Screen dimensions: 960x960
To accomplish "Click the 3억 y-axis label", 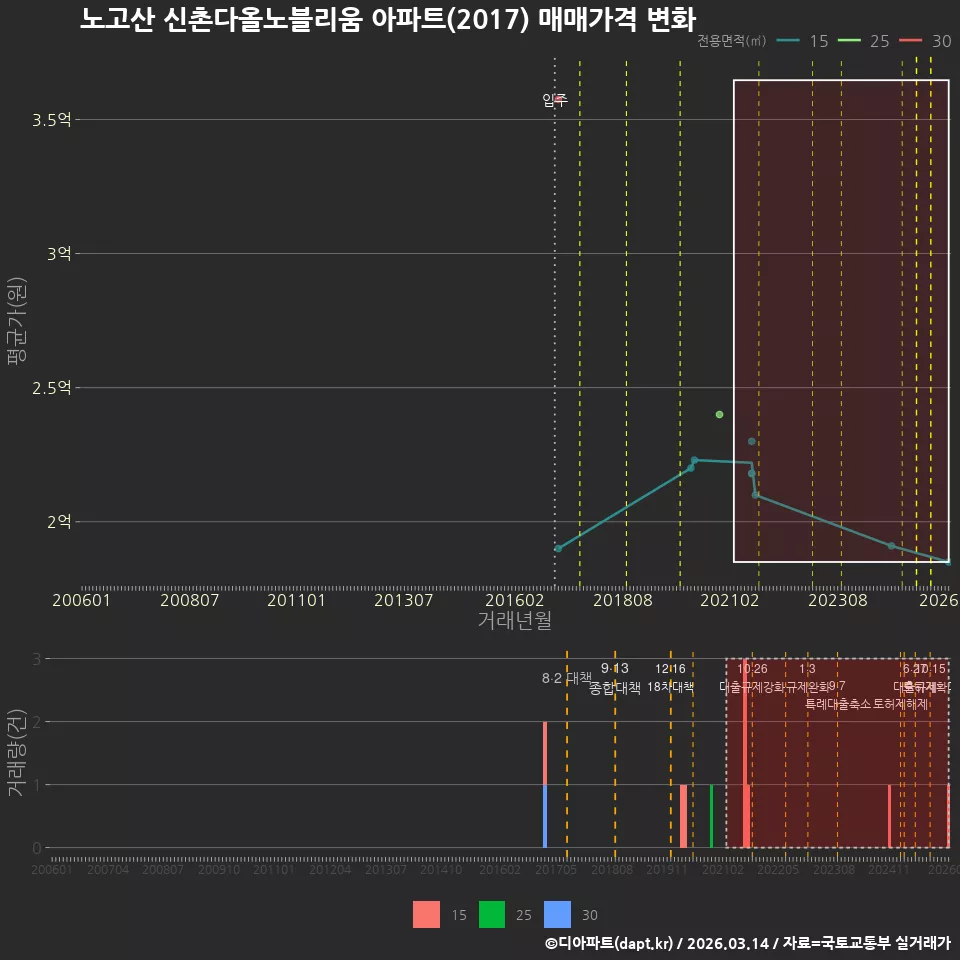I will pyautogui.click(x=59, y=253).
